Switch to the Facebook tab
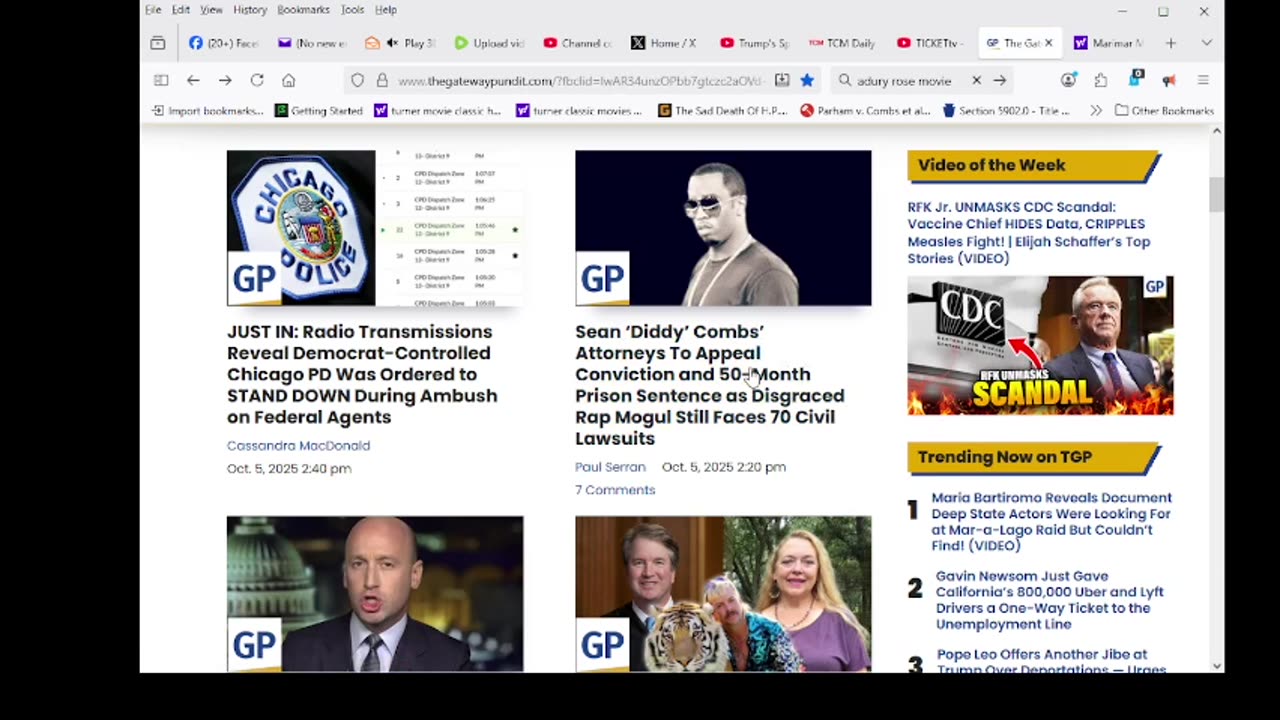The height and width of the screenshot is (720, 1280). 224,43
